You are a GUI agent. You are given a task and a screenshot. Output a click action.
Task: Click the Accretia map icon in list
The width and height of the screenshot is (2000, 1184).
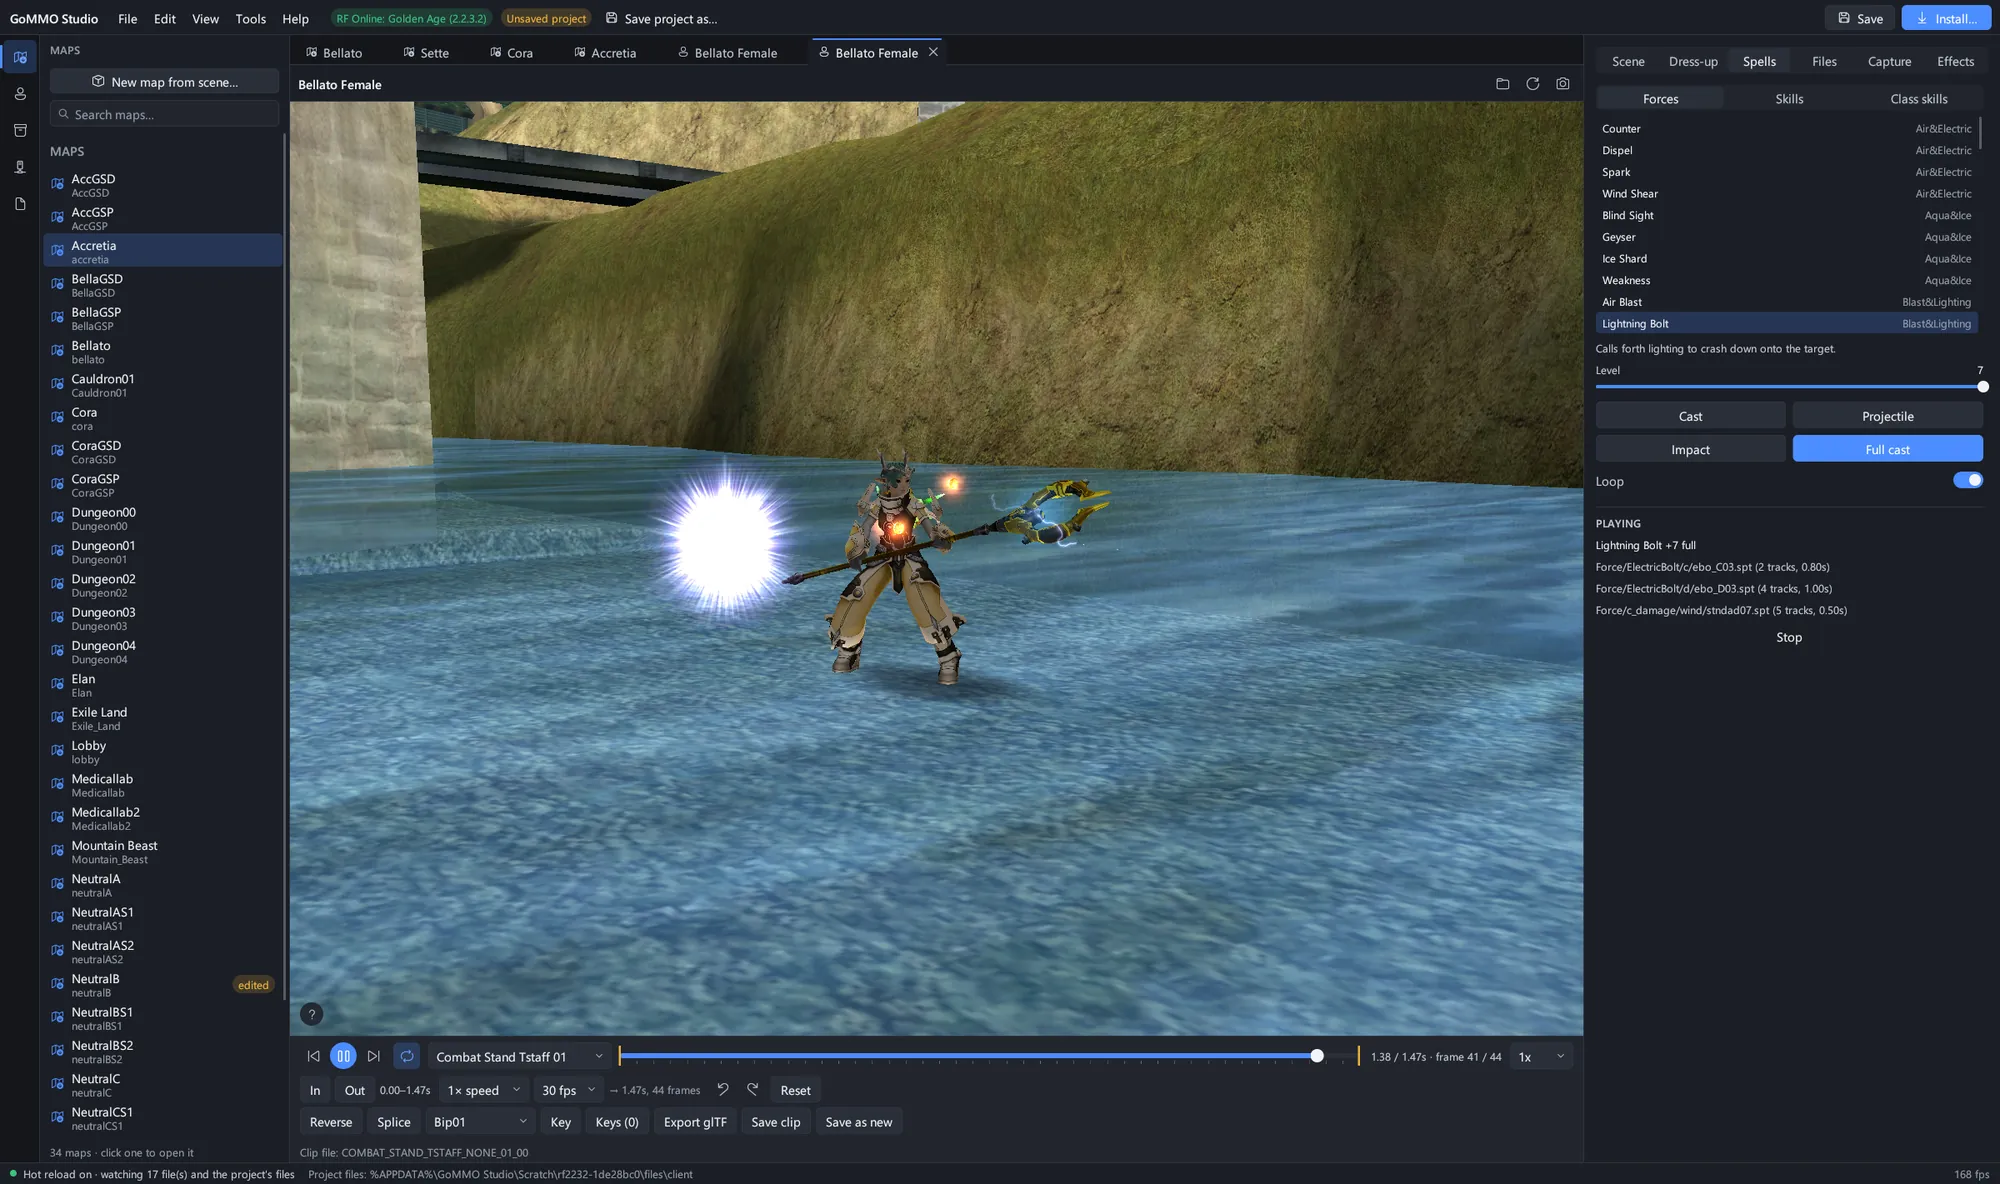pos(58,251)
